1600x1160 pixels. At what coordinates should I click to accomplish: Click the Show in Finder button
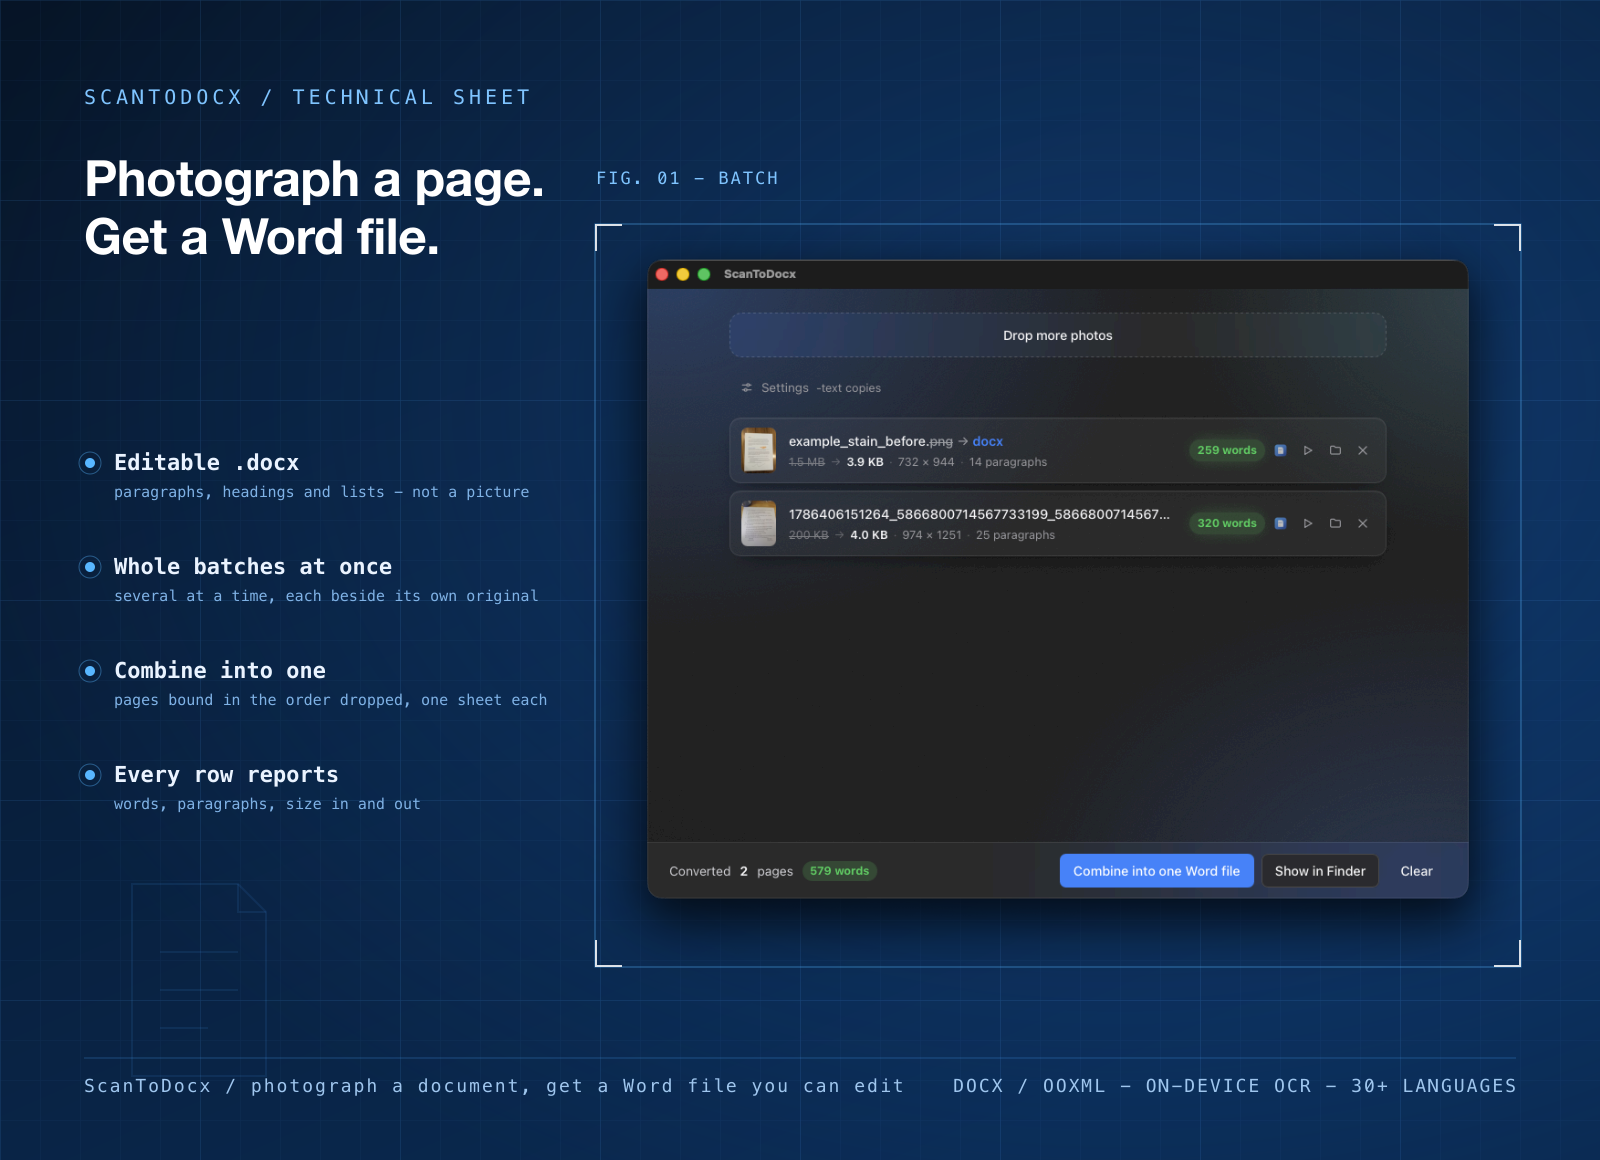1320,871
